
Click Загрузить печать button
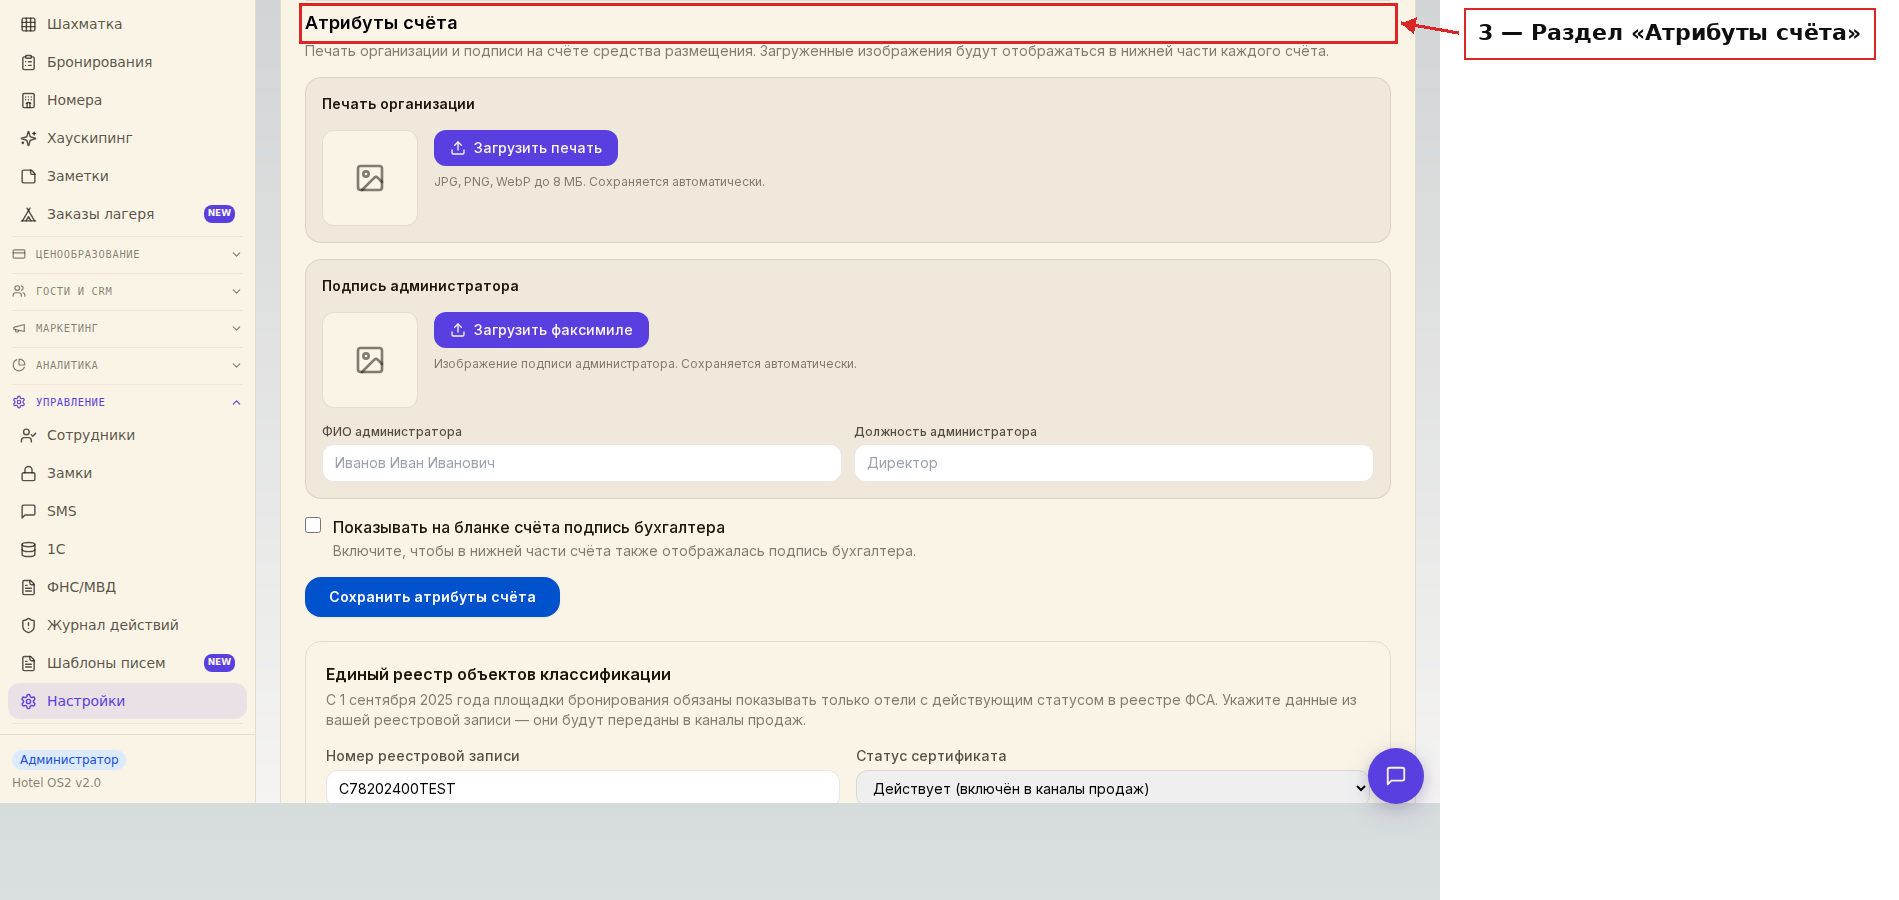(x=526, y=148)
